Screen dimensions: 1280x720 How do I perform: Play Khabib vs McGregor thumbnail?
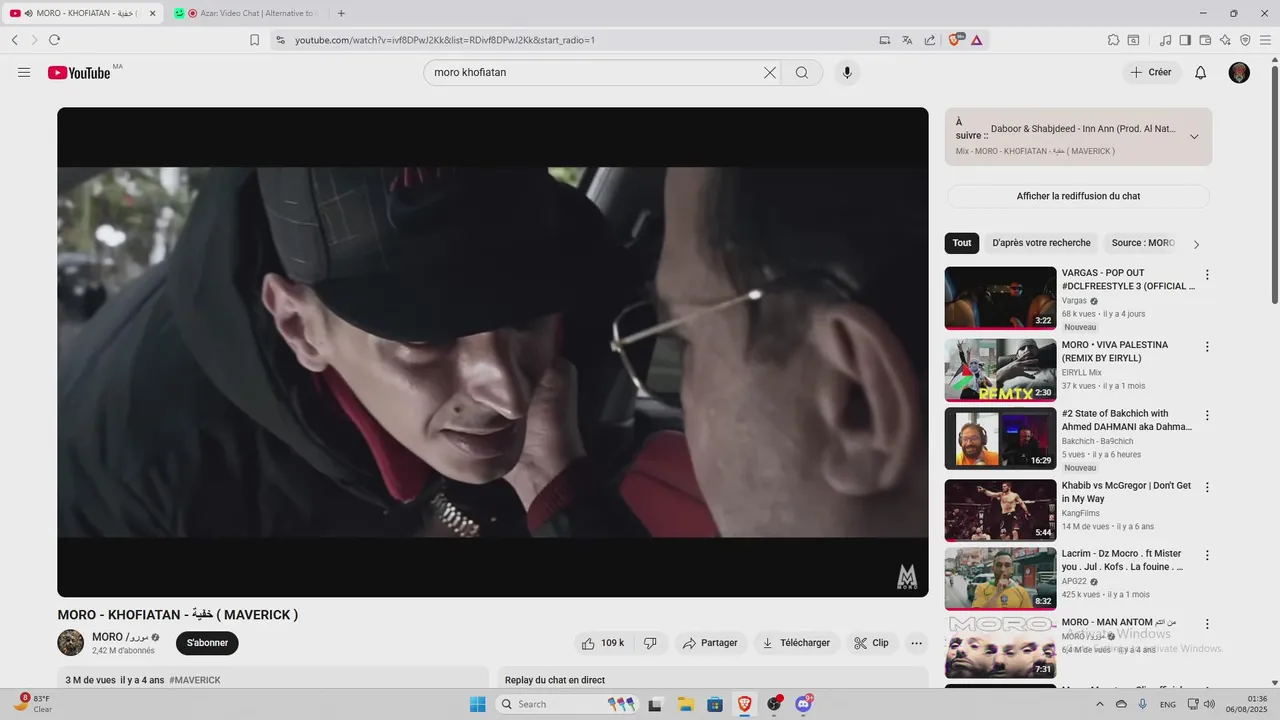tap(1000, 510)
